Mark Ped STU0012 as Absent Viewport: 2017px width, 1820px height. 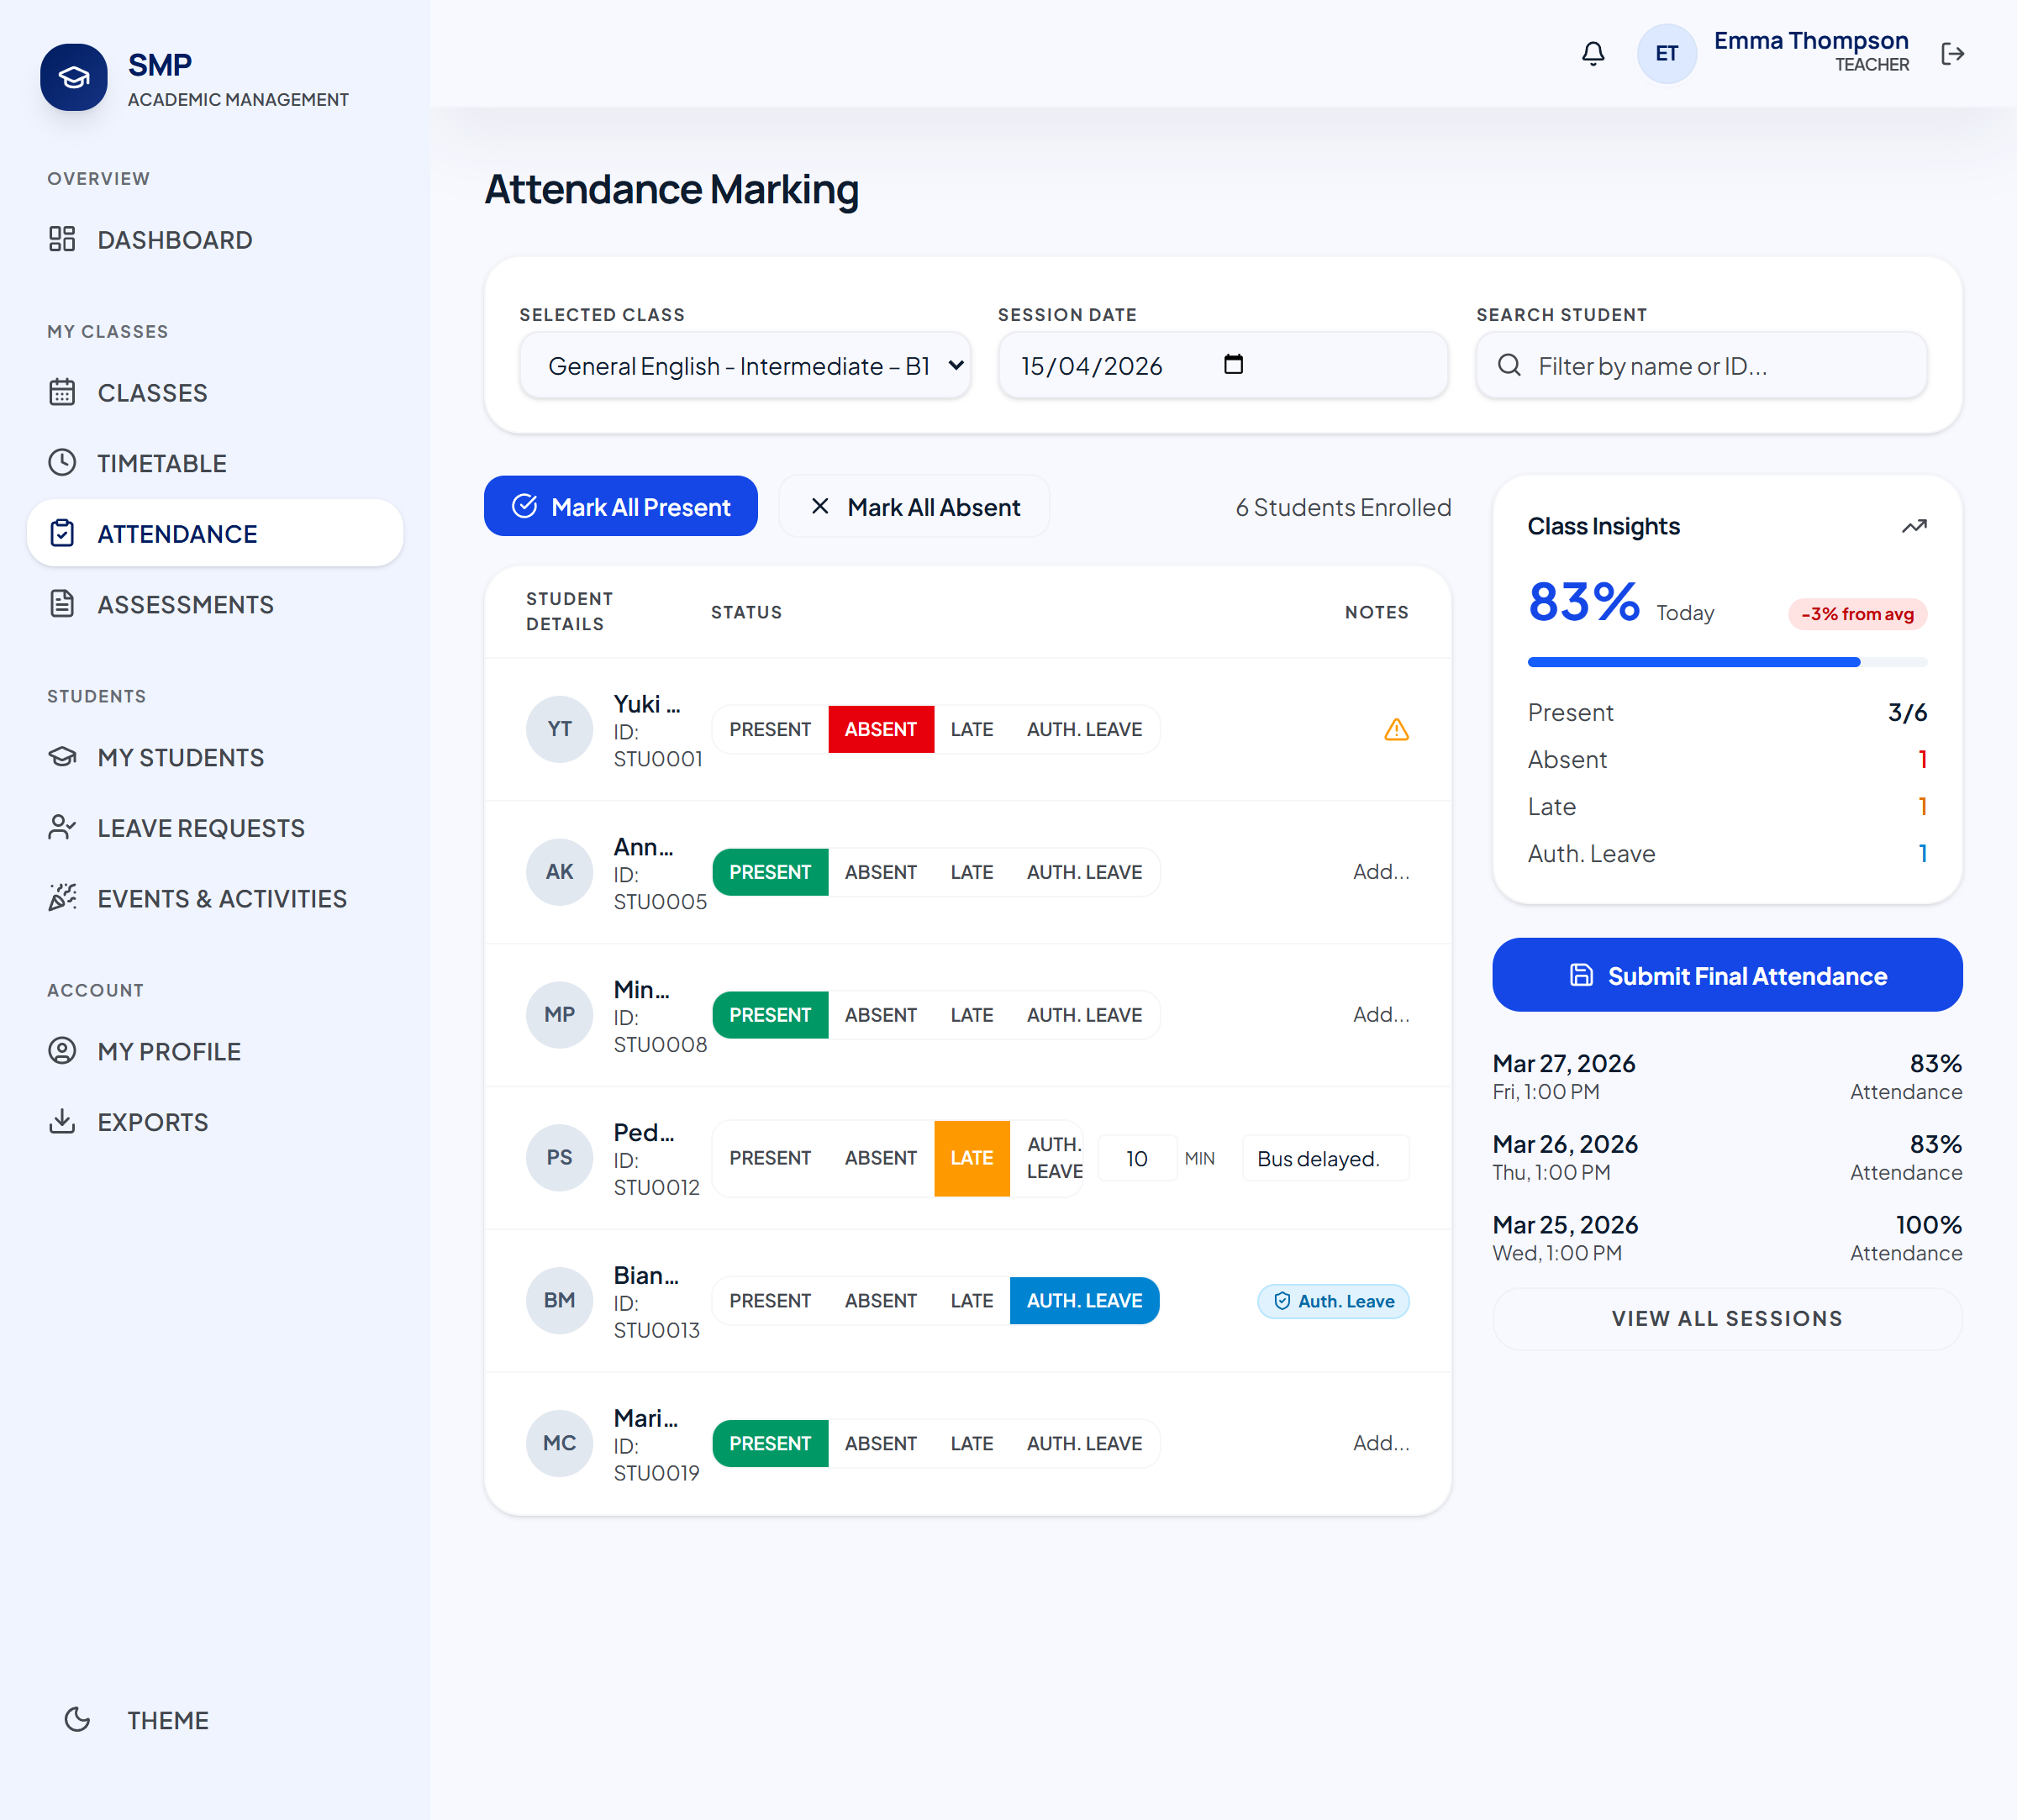pos(881,1158)
